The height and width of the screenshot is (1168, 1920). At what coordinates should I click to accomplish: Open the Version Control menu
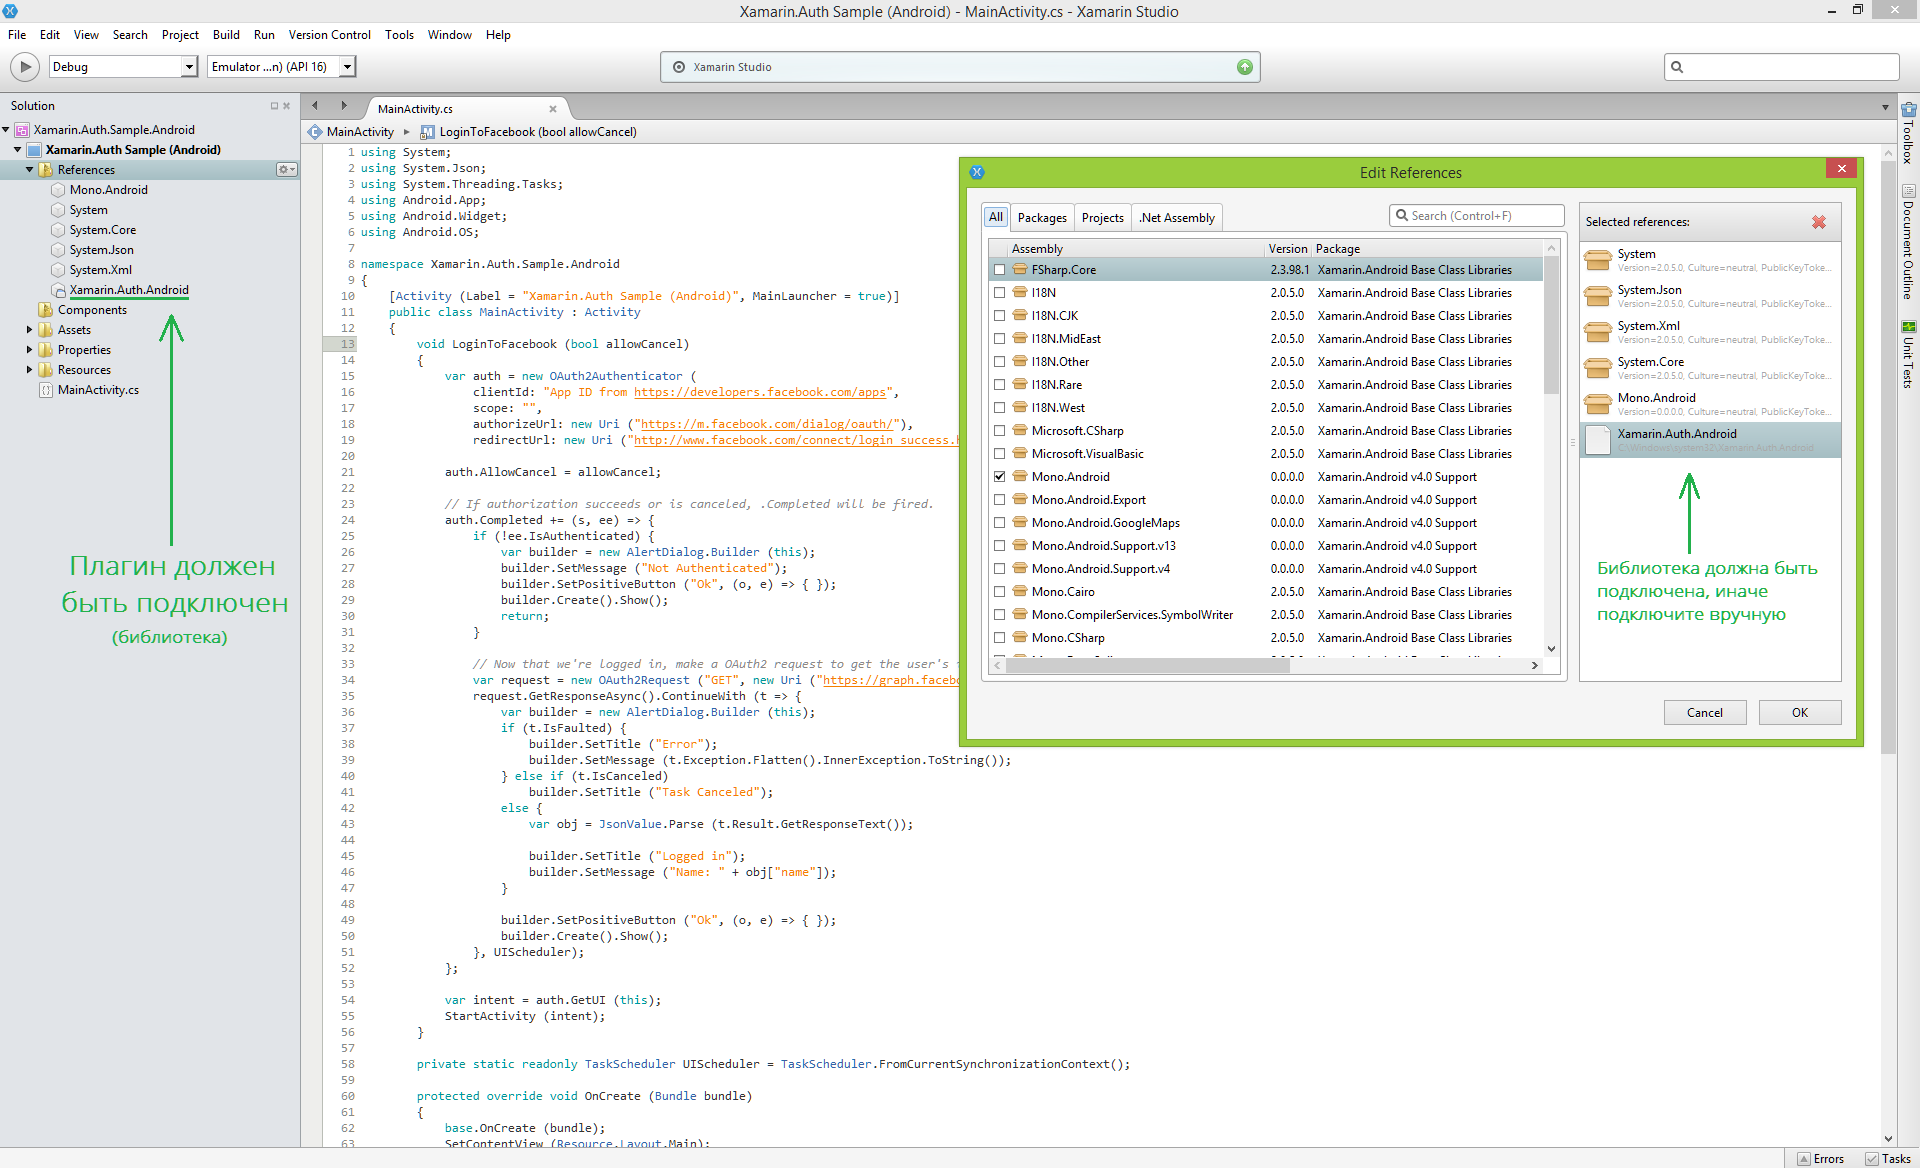(x=330, y=35)
